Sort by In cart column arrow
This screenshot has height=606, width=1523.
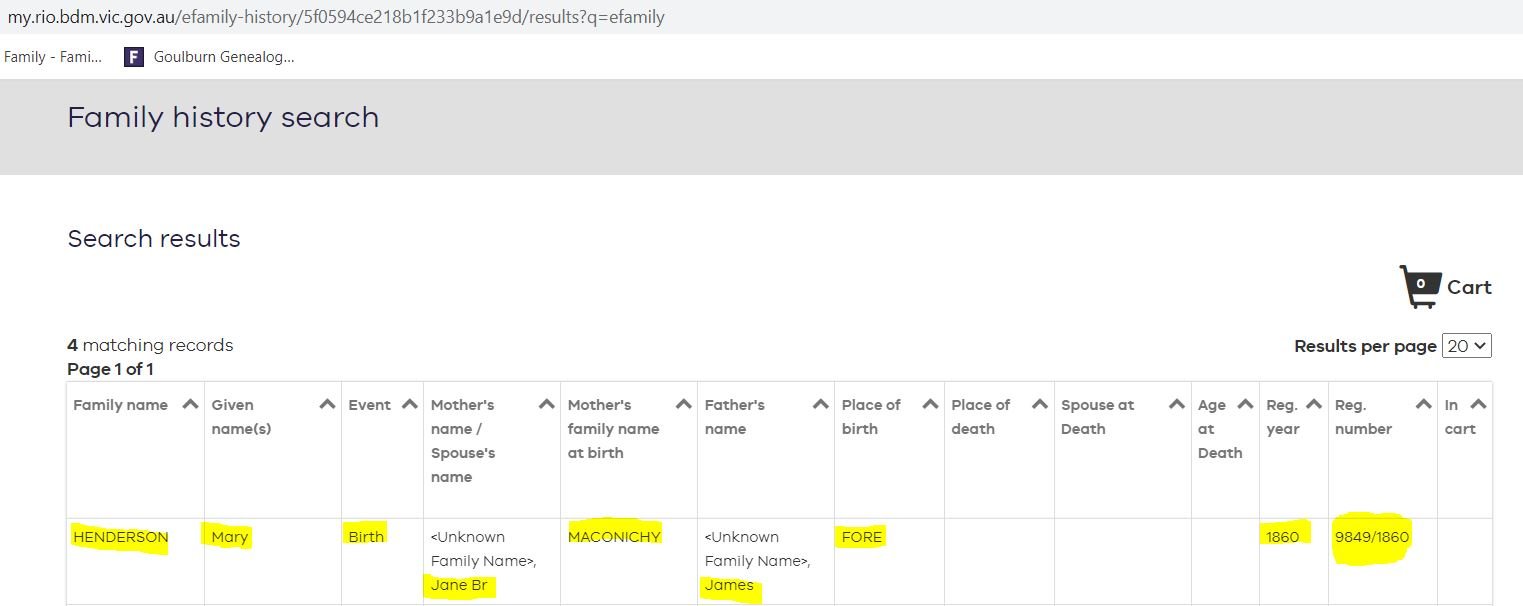pyautogui.click(x=1478, y=405)
